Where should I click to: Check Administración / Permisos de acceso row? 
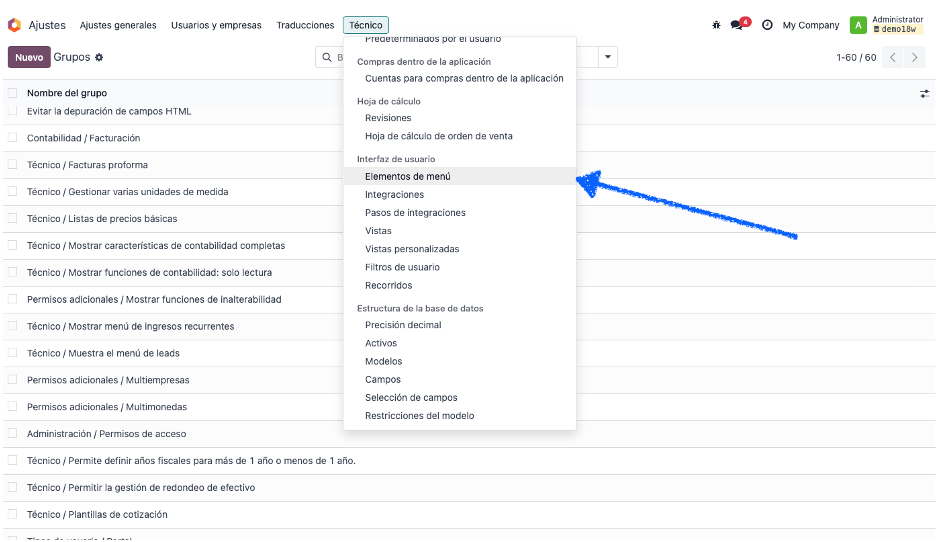13,433
